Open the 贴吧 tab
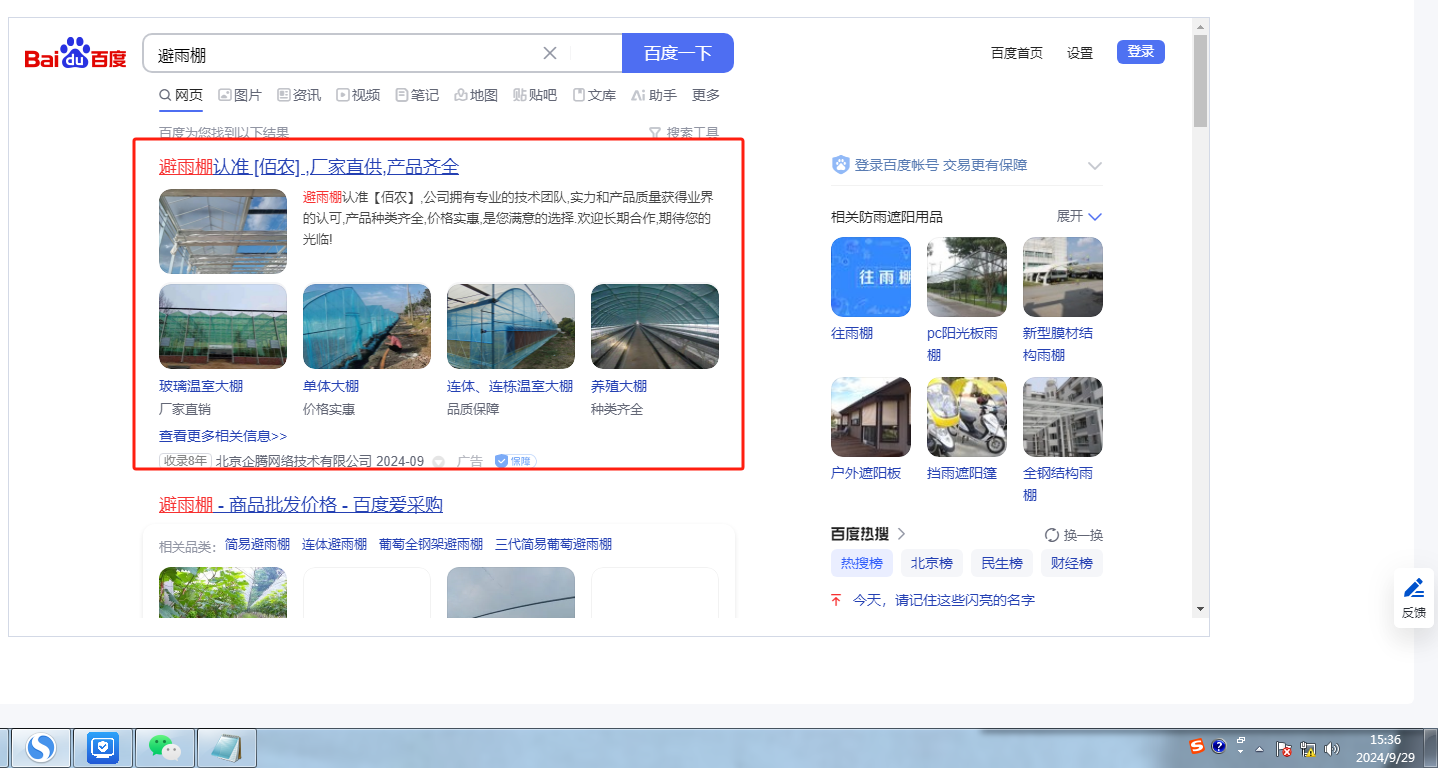 535,95
